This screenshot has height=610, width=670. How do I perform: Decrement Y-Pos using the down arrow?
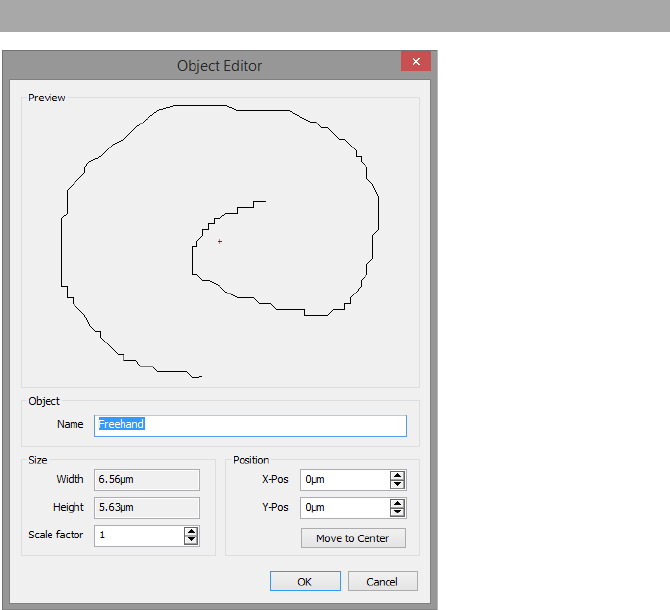(397, 513)
